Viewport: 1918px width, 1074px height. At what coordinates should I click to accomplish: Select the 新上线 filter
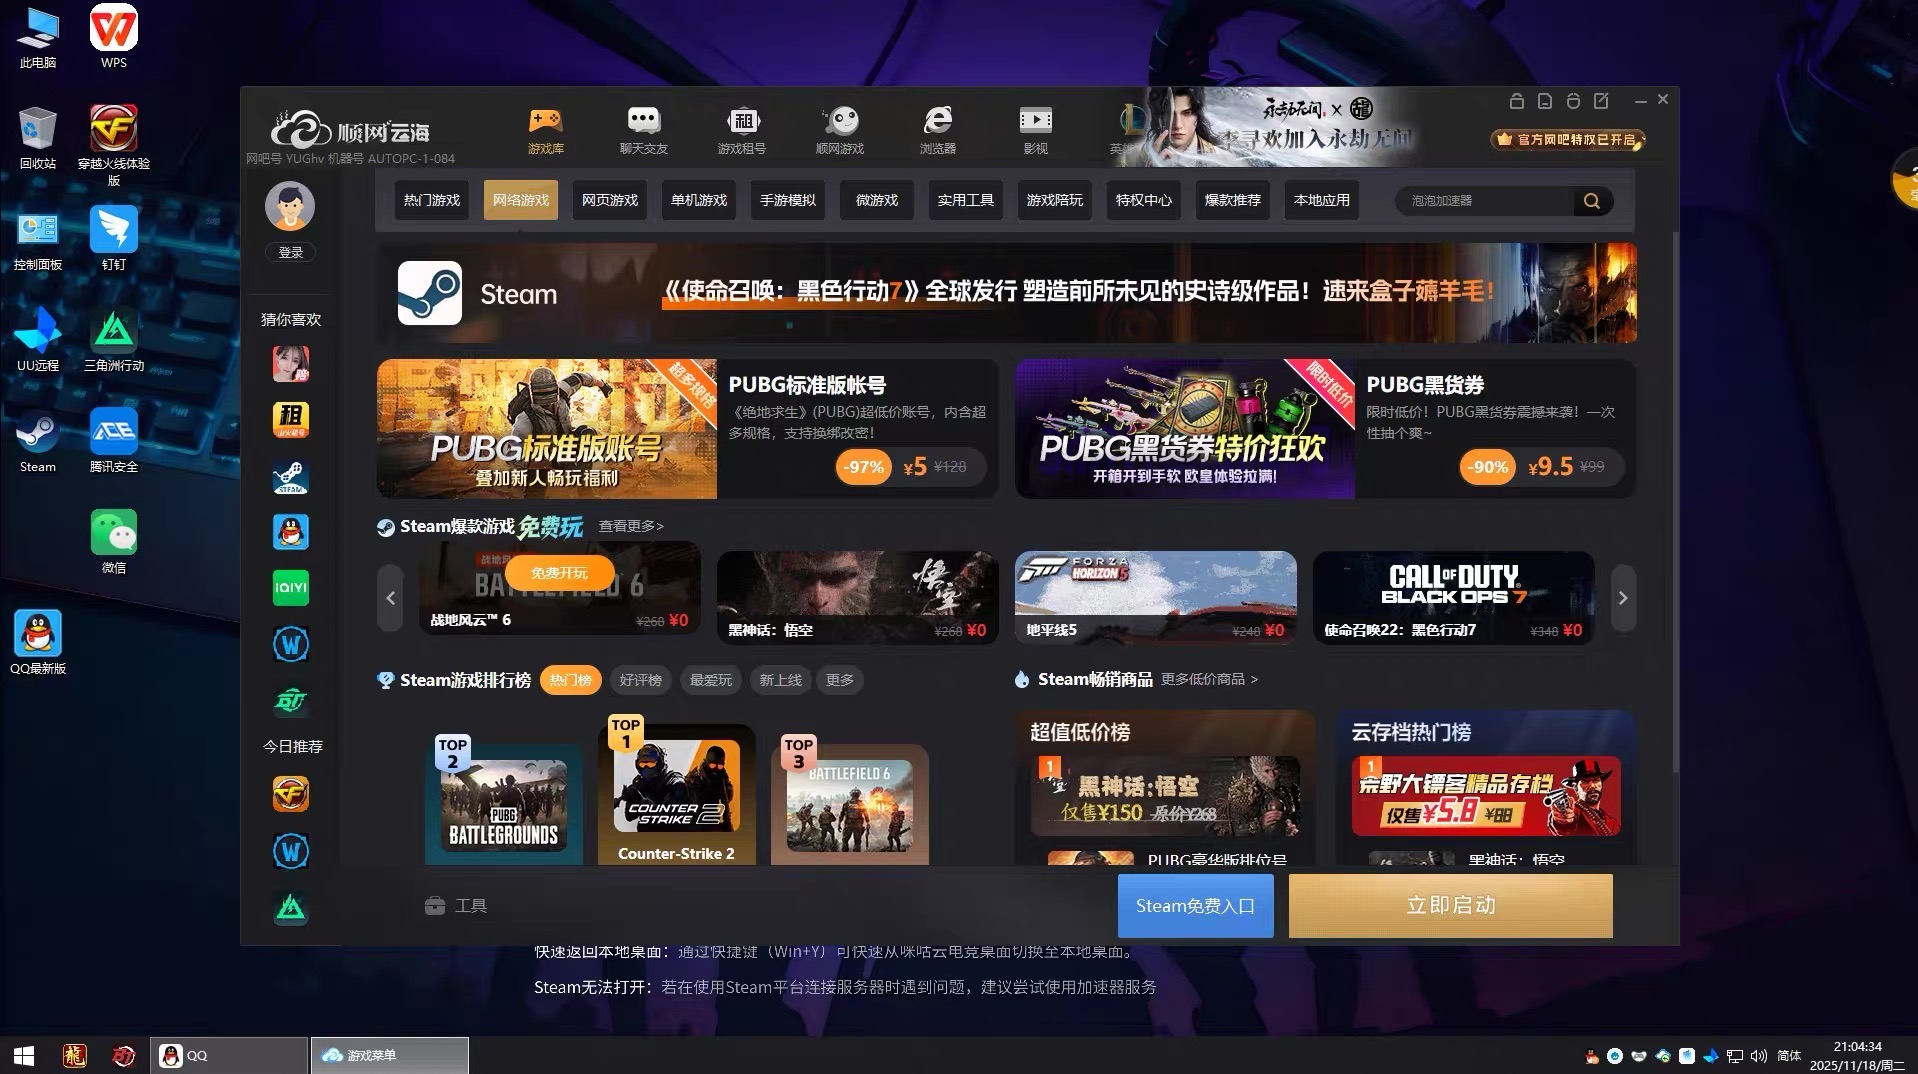(780, 680)
